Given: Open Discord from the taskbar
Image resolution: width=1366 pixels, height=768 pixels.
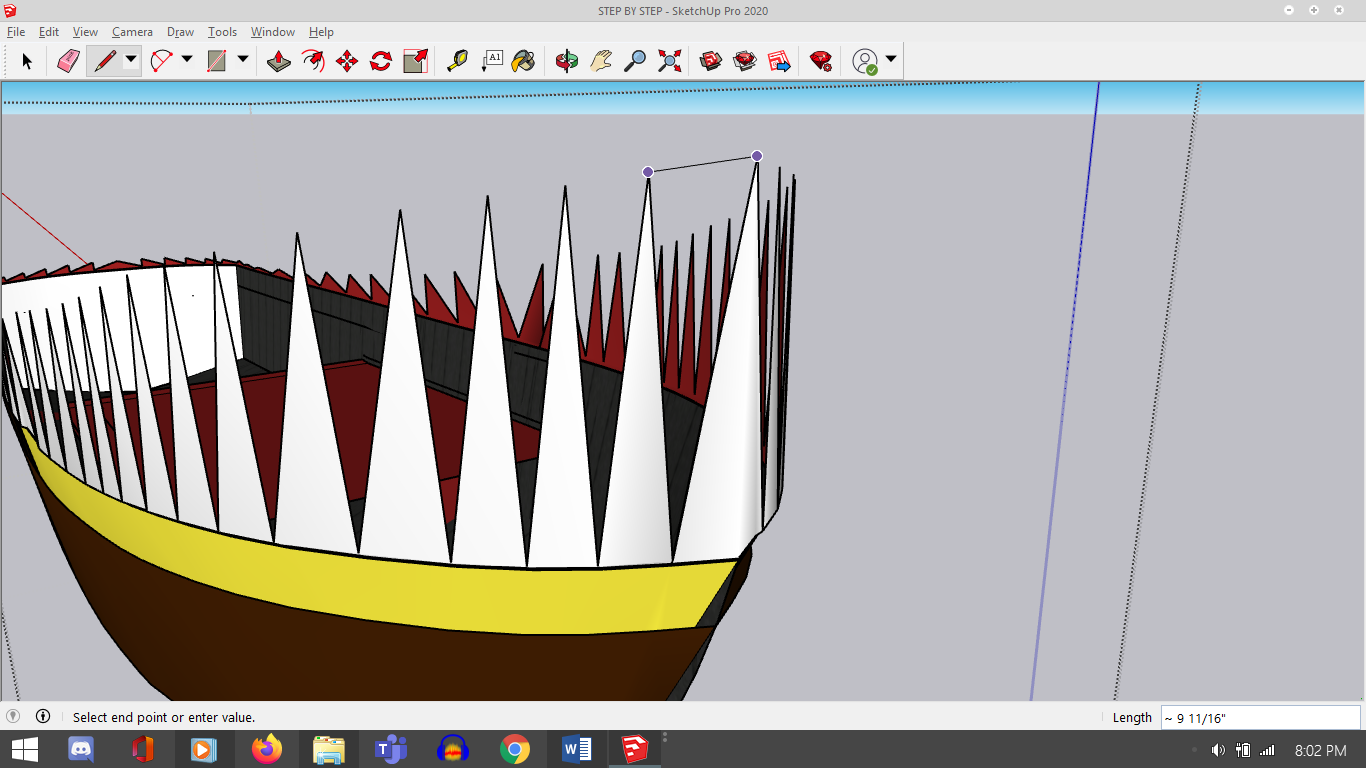Looking at the screenshot, I should pos(80,749).
